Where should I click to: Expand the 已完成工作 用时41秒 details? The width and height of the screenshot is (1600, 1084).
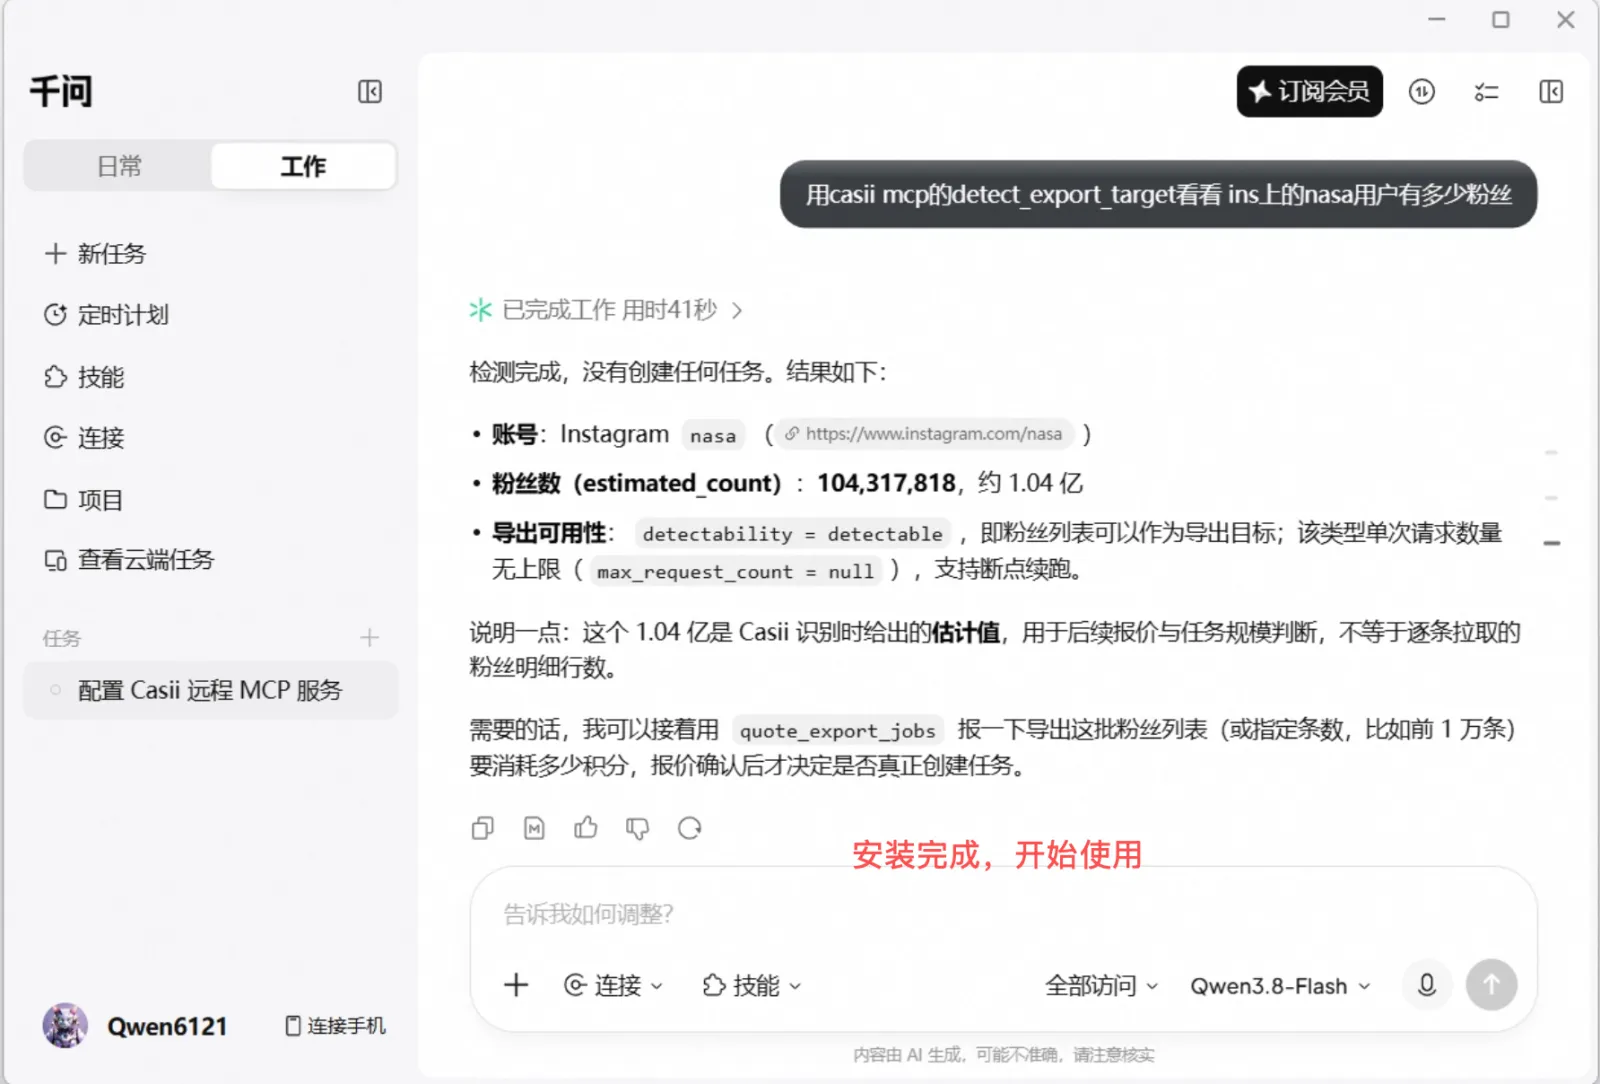(606, 310)
